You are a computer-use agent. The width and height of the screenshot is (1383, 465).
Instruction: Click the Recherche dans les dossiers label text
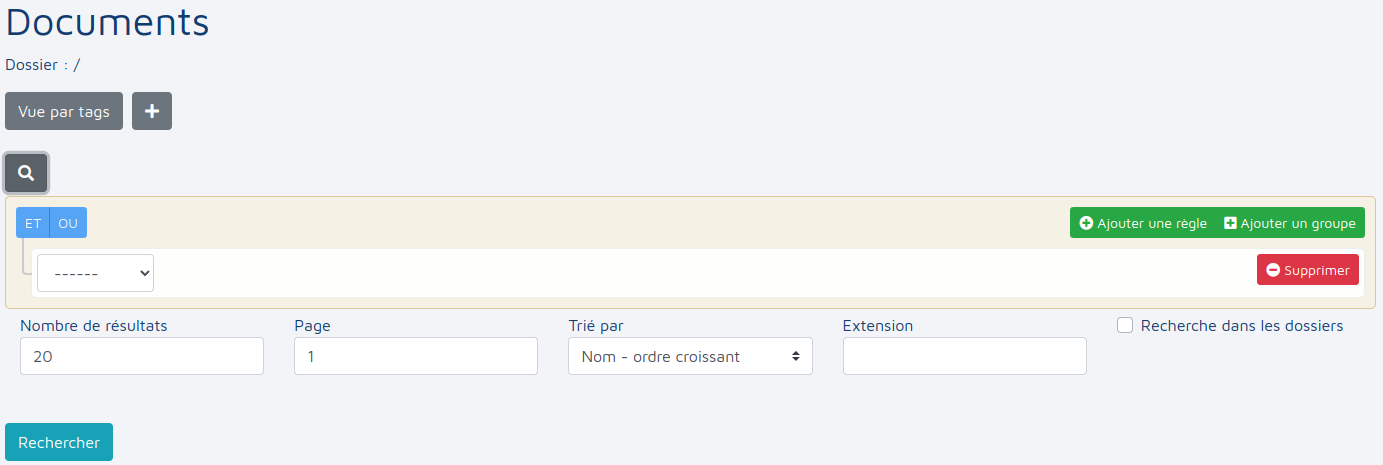point(1241,325)
